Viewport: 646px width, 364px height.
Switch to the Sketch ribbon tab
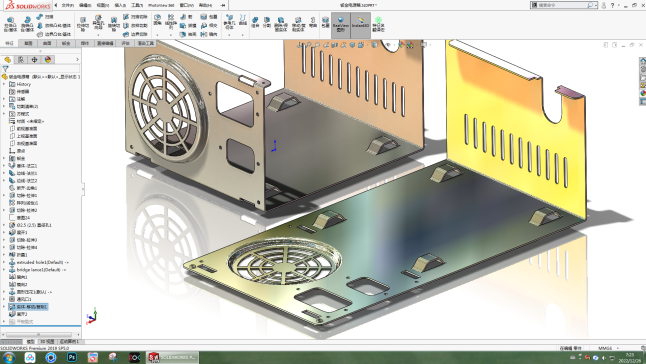pos(28,43)
